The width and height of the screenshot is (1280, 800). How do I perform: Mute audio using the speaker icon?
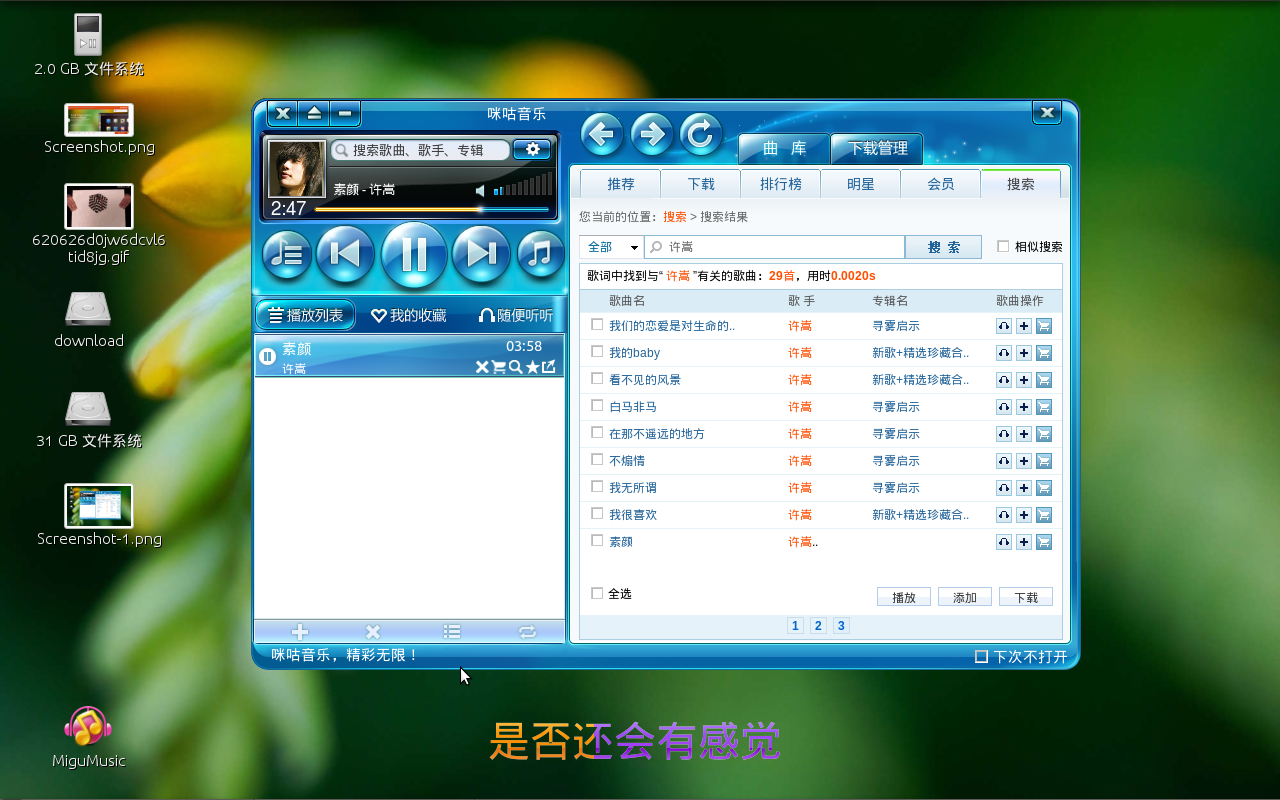click(481, 190)
